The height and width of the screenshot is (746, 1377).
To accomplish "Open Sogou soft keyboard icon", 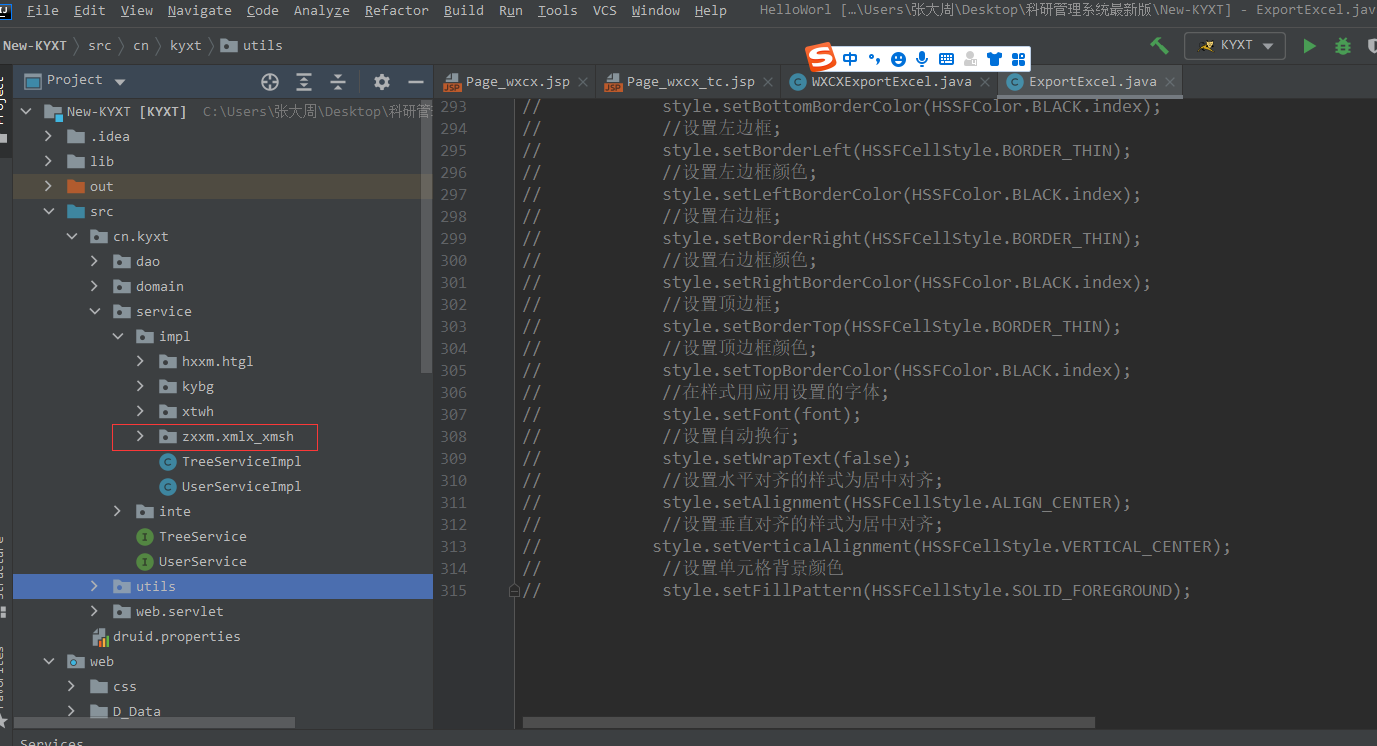I will coord(946,59).
